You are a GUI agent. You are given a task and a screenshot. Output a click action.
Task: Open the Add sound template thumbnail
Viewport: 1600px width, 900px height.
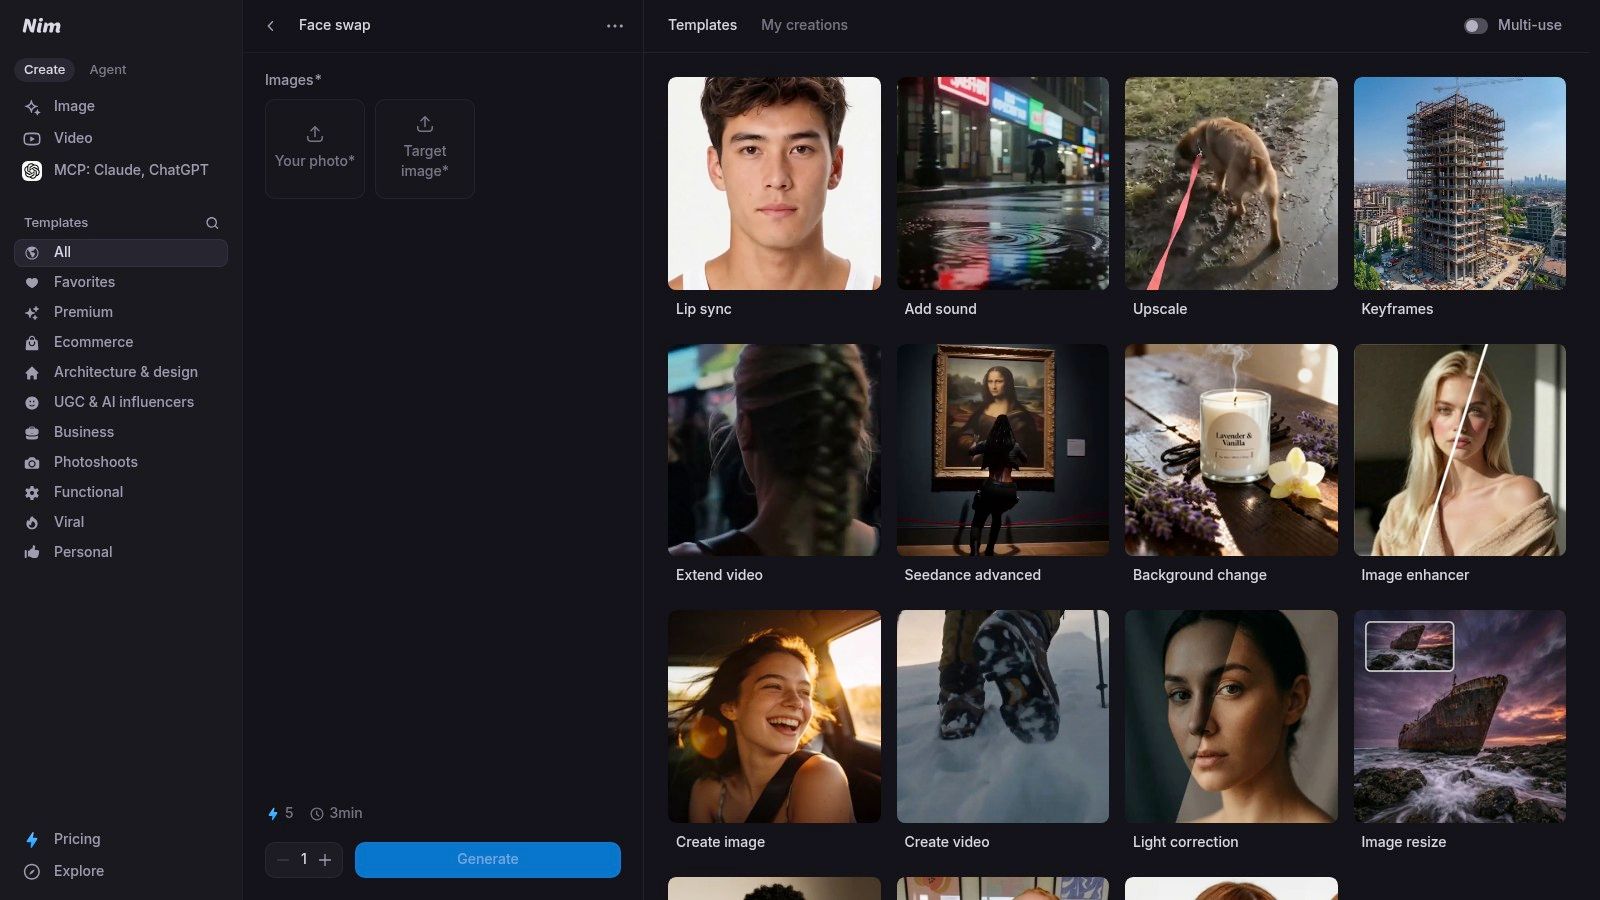[1003, 184]
